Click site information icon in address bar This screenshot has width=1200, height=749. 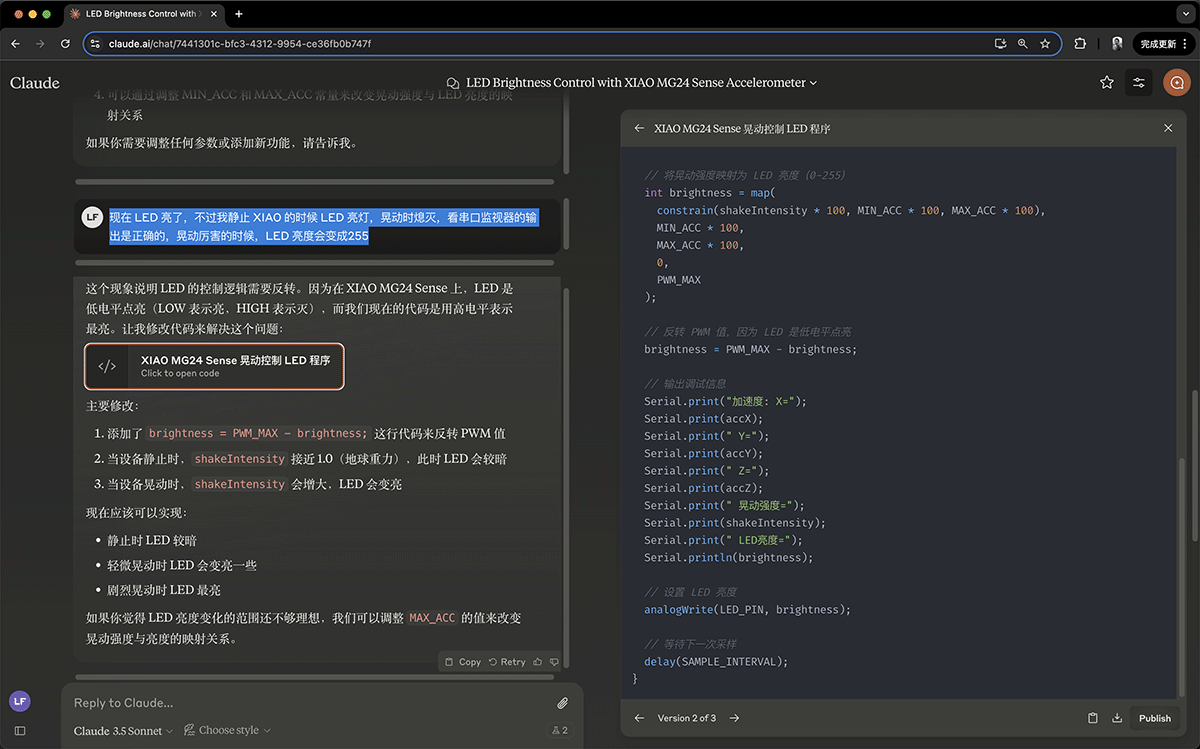tap(96, 44)
